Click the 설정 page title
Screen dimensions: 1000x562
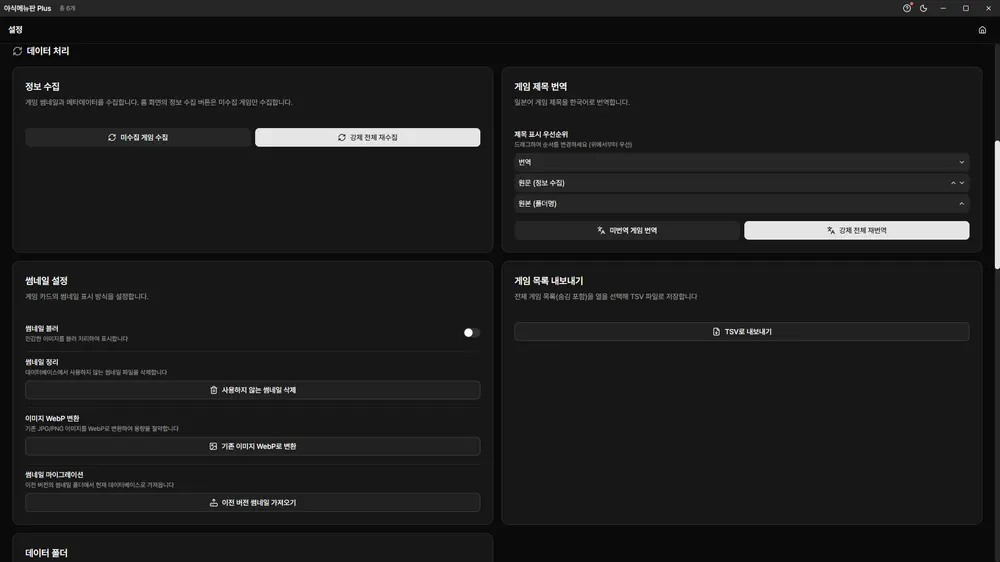click(15, 30)
